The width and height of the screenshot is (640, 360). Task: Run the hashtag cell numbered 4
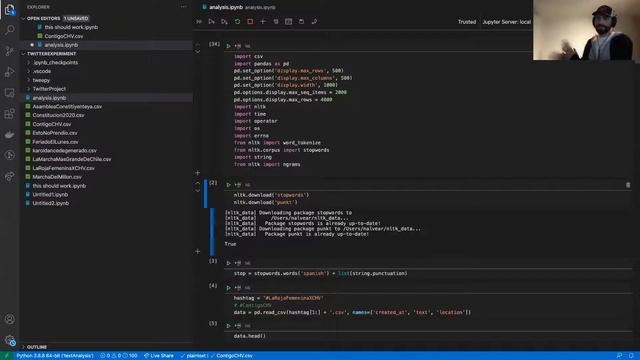(x=228, y=288)
